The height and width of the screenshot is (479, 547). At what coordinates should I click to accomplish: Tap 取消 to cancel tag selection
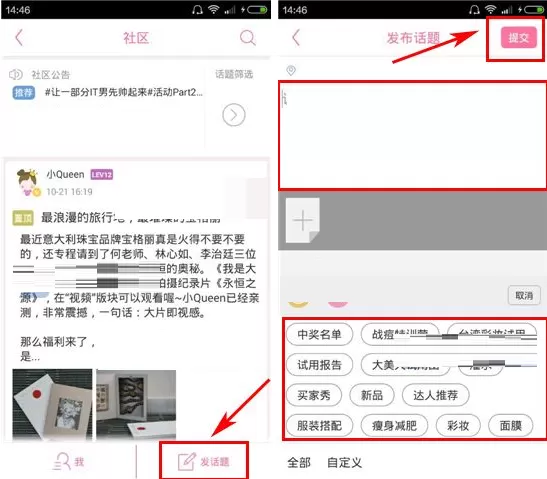tap(524, 295)
